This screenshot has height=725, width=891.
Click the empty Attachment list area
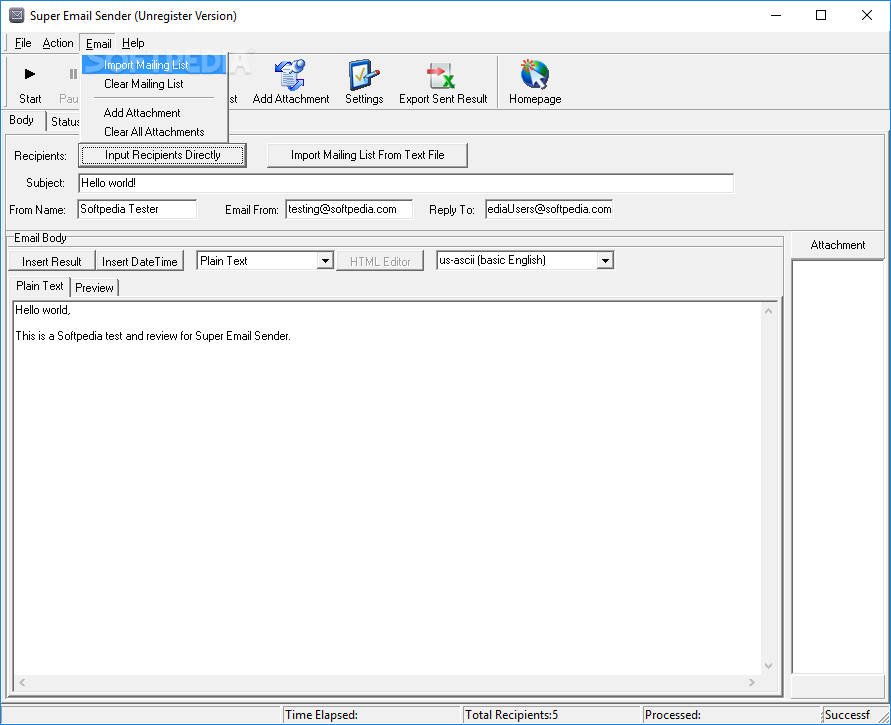point(838,466)
